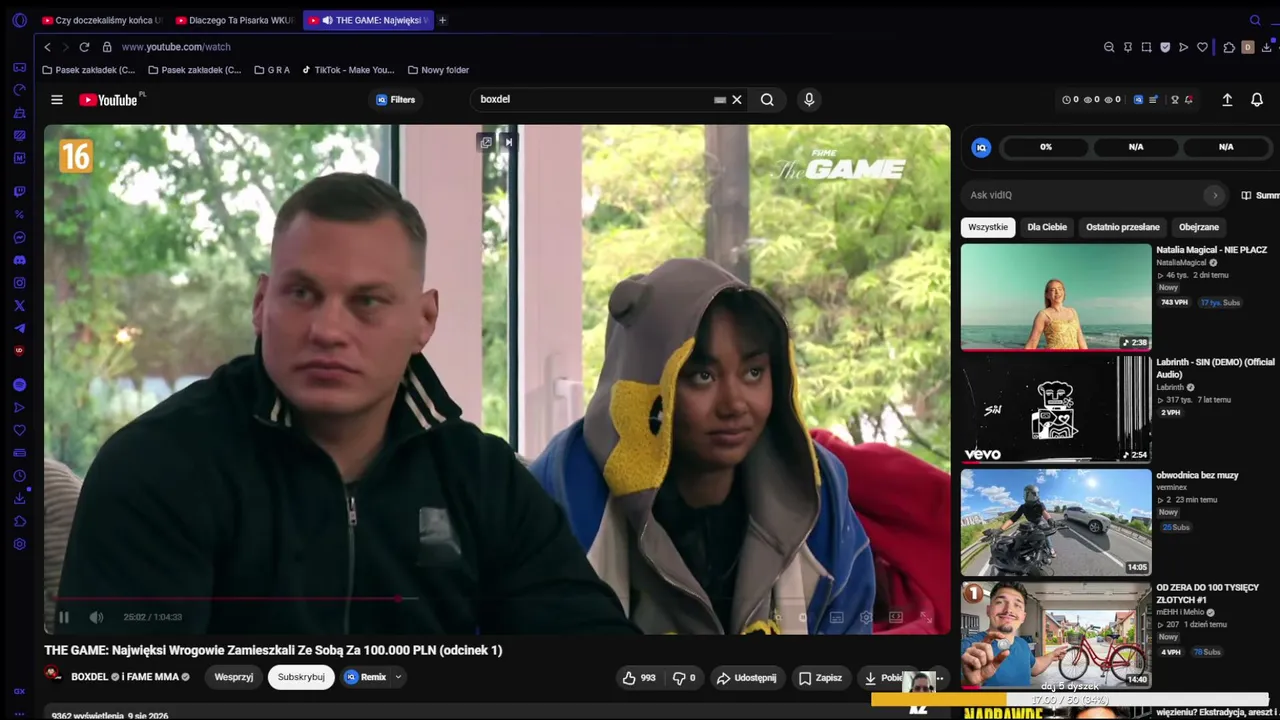Open the Natalia Magical NIE PŁACZ thumbnail
The height and width of the screenshot is (720, 1280).
[x=1056, y=297]
